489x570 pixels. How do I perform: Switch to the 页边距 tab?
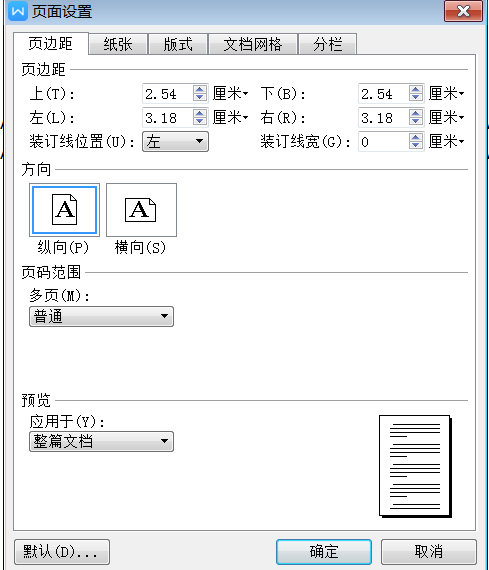pos(51,44)
